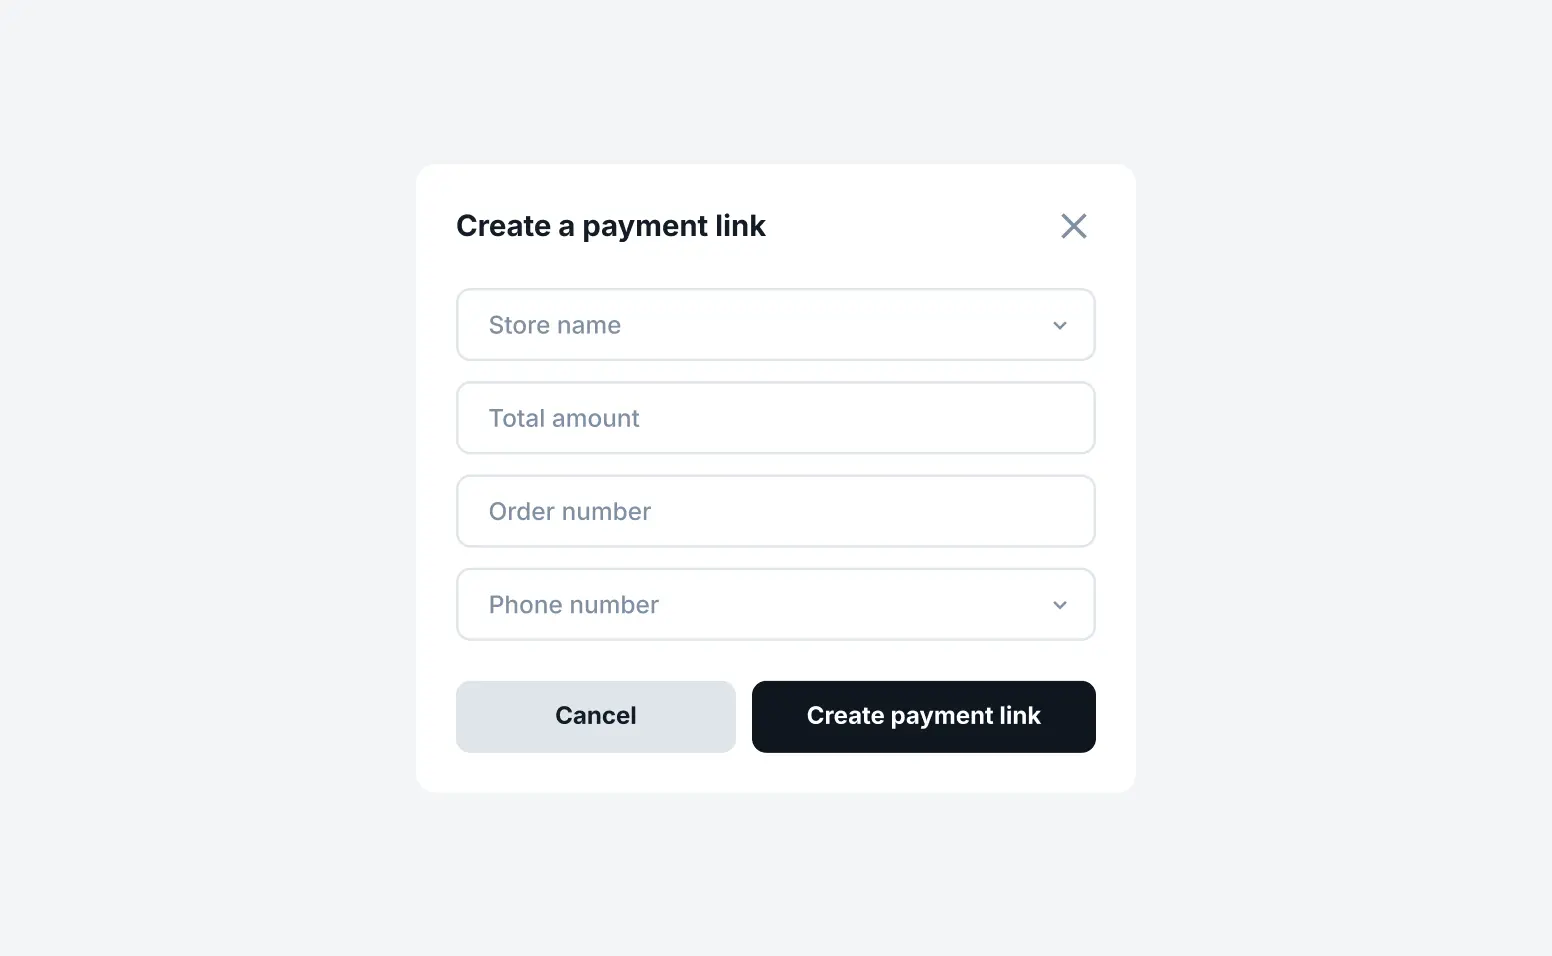Click the down arrow icon beside Store name

pyautogui.click(x=1060, y=326)
